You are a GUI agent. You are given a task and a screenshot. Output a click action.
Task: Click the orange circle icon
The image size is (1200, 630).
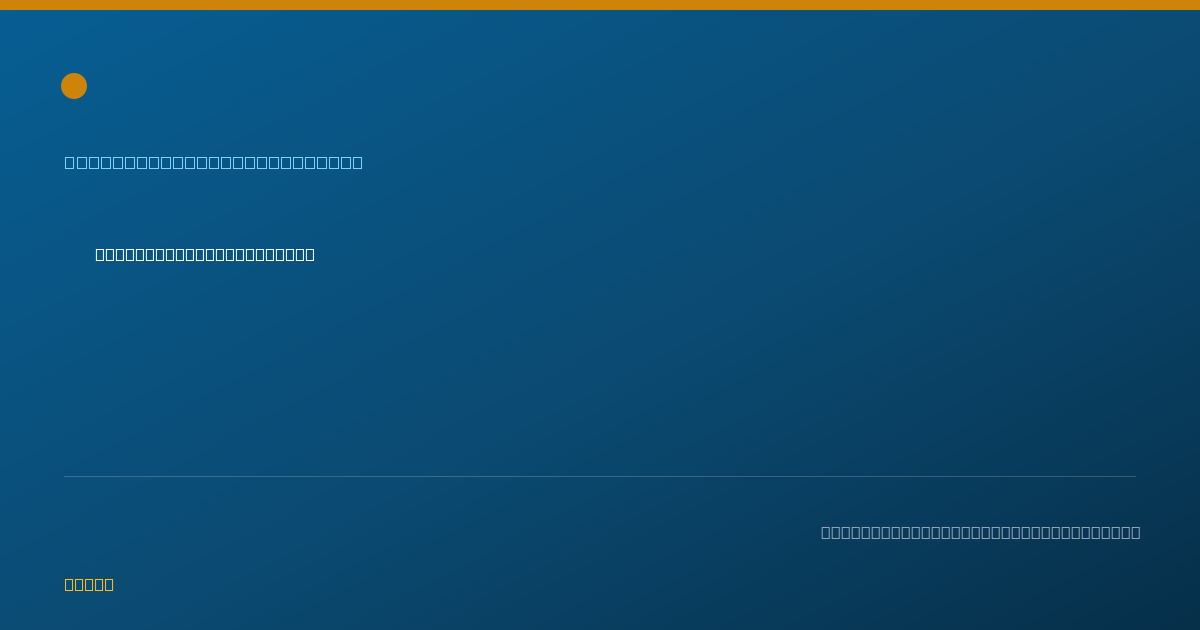[74, 86]
